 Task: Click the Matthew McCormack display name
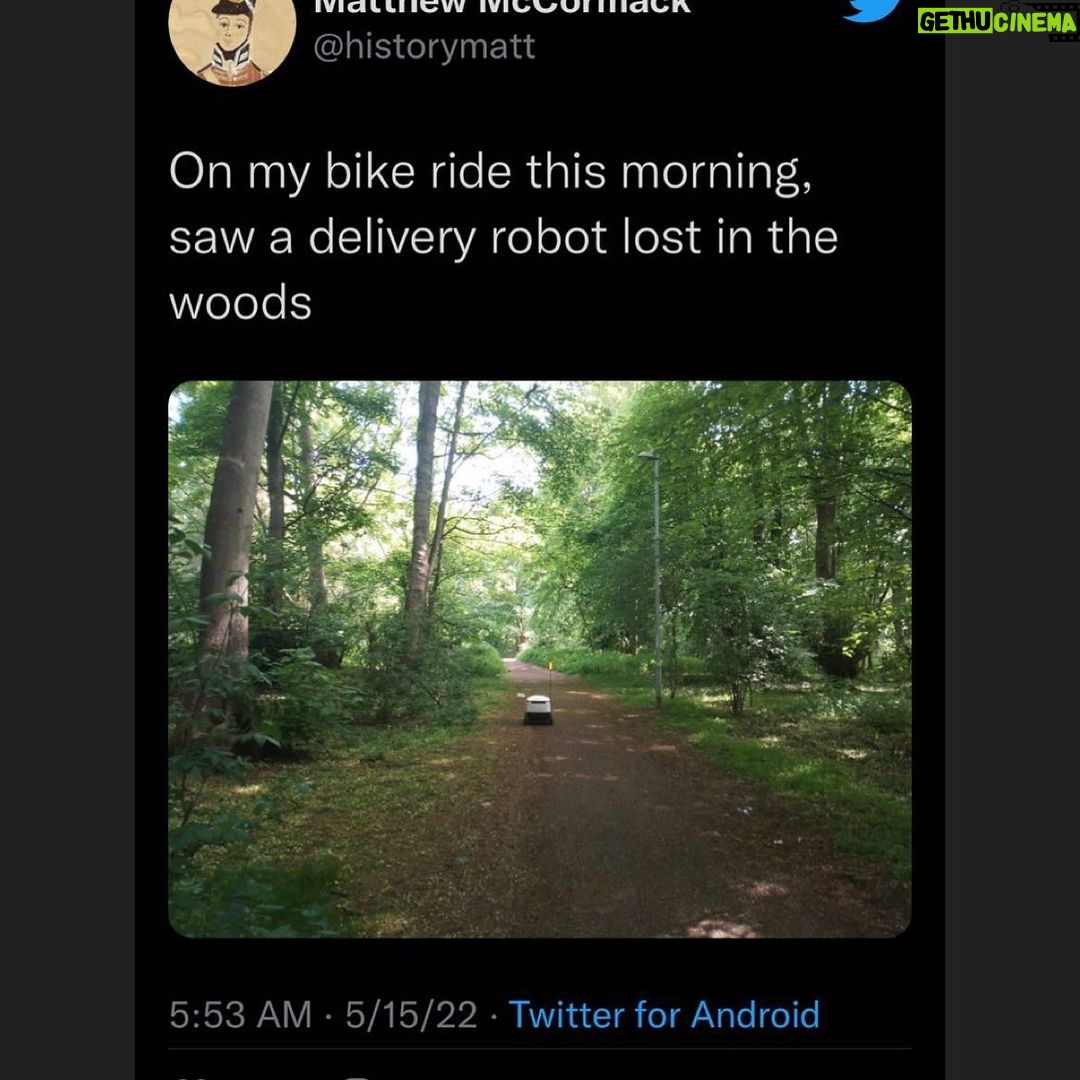pos(502,7)
